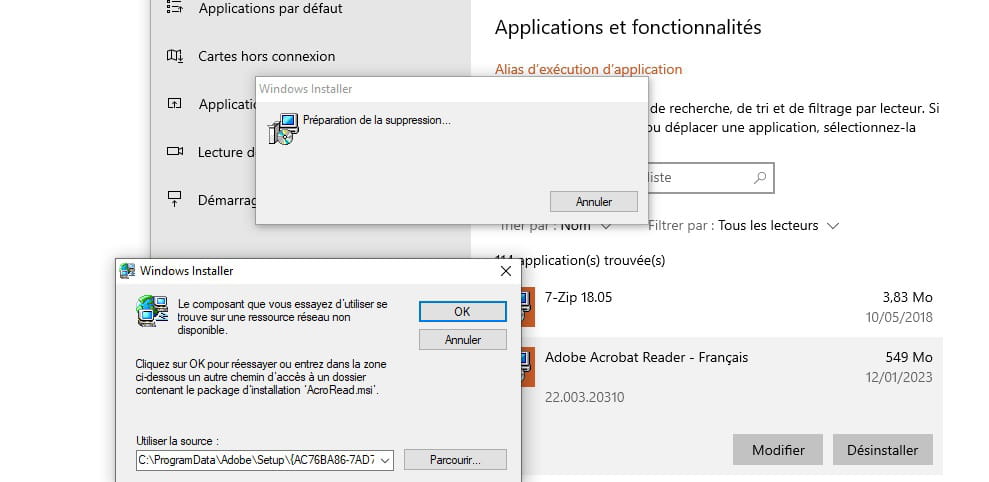The image size is (989, 482).
Task: Click the Lecture de vidéos camera icon
Action: tap(175, 151)
